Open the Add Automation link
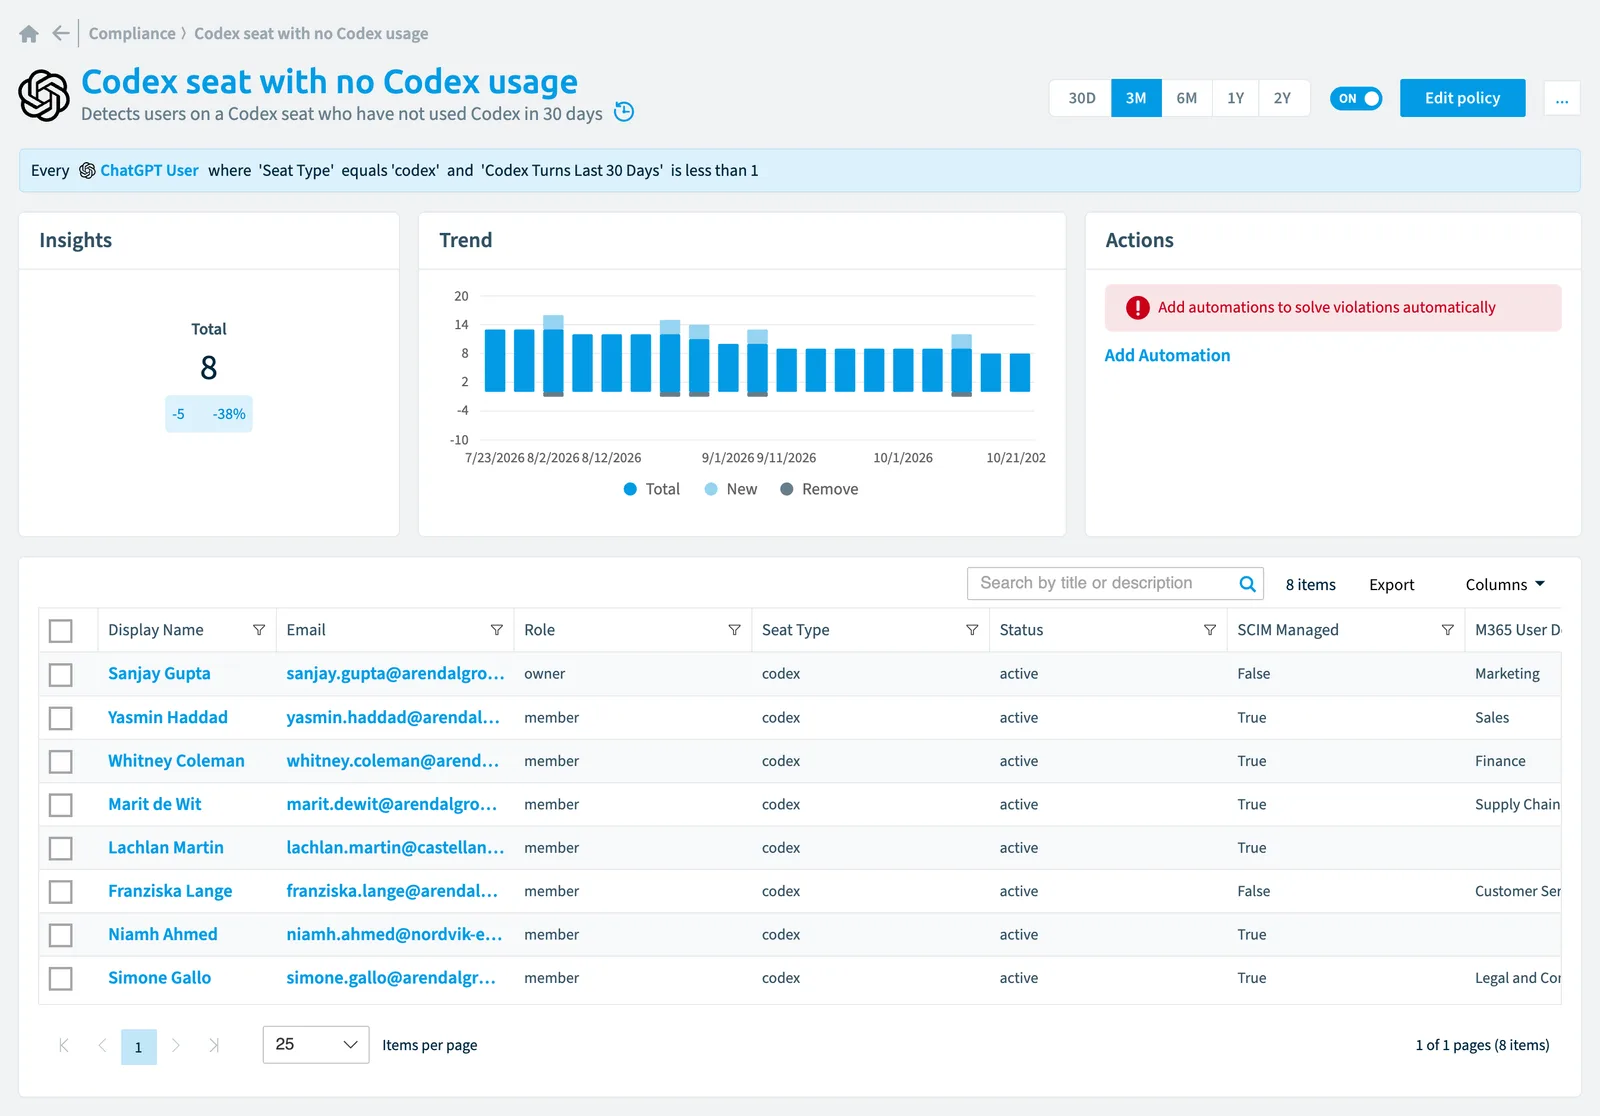 click(x=1167, y=356)
